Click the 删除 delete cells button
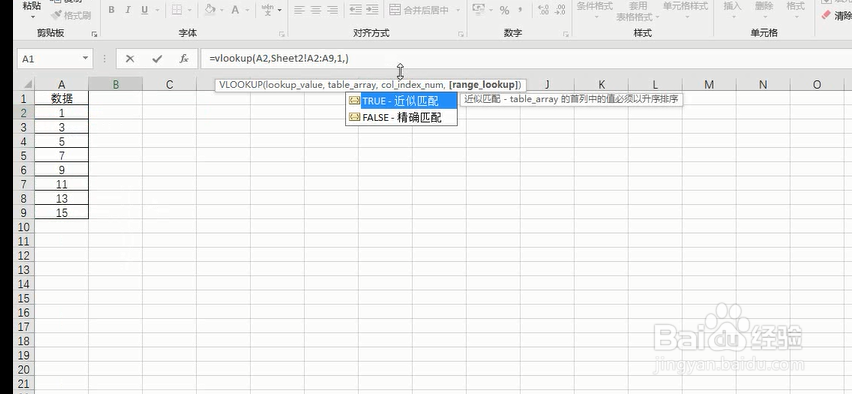Image resolution: width=852 pixels, height=394 pixels. [x=764, y=10]
